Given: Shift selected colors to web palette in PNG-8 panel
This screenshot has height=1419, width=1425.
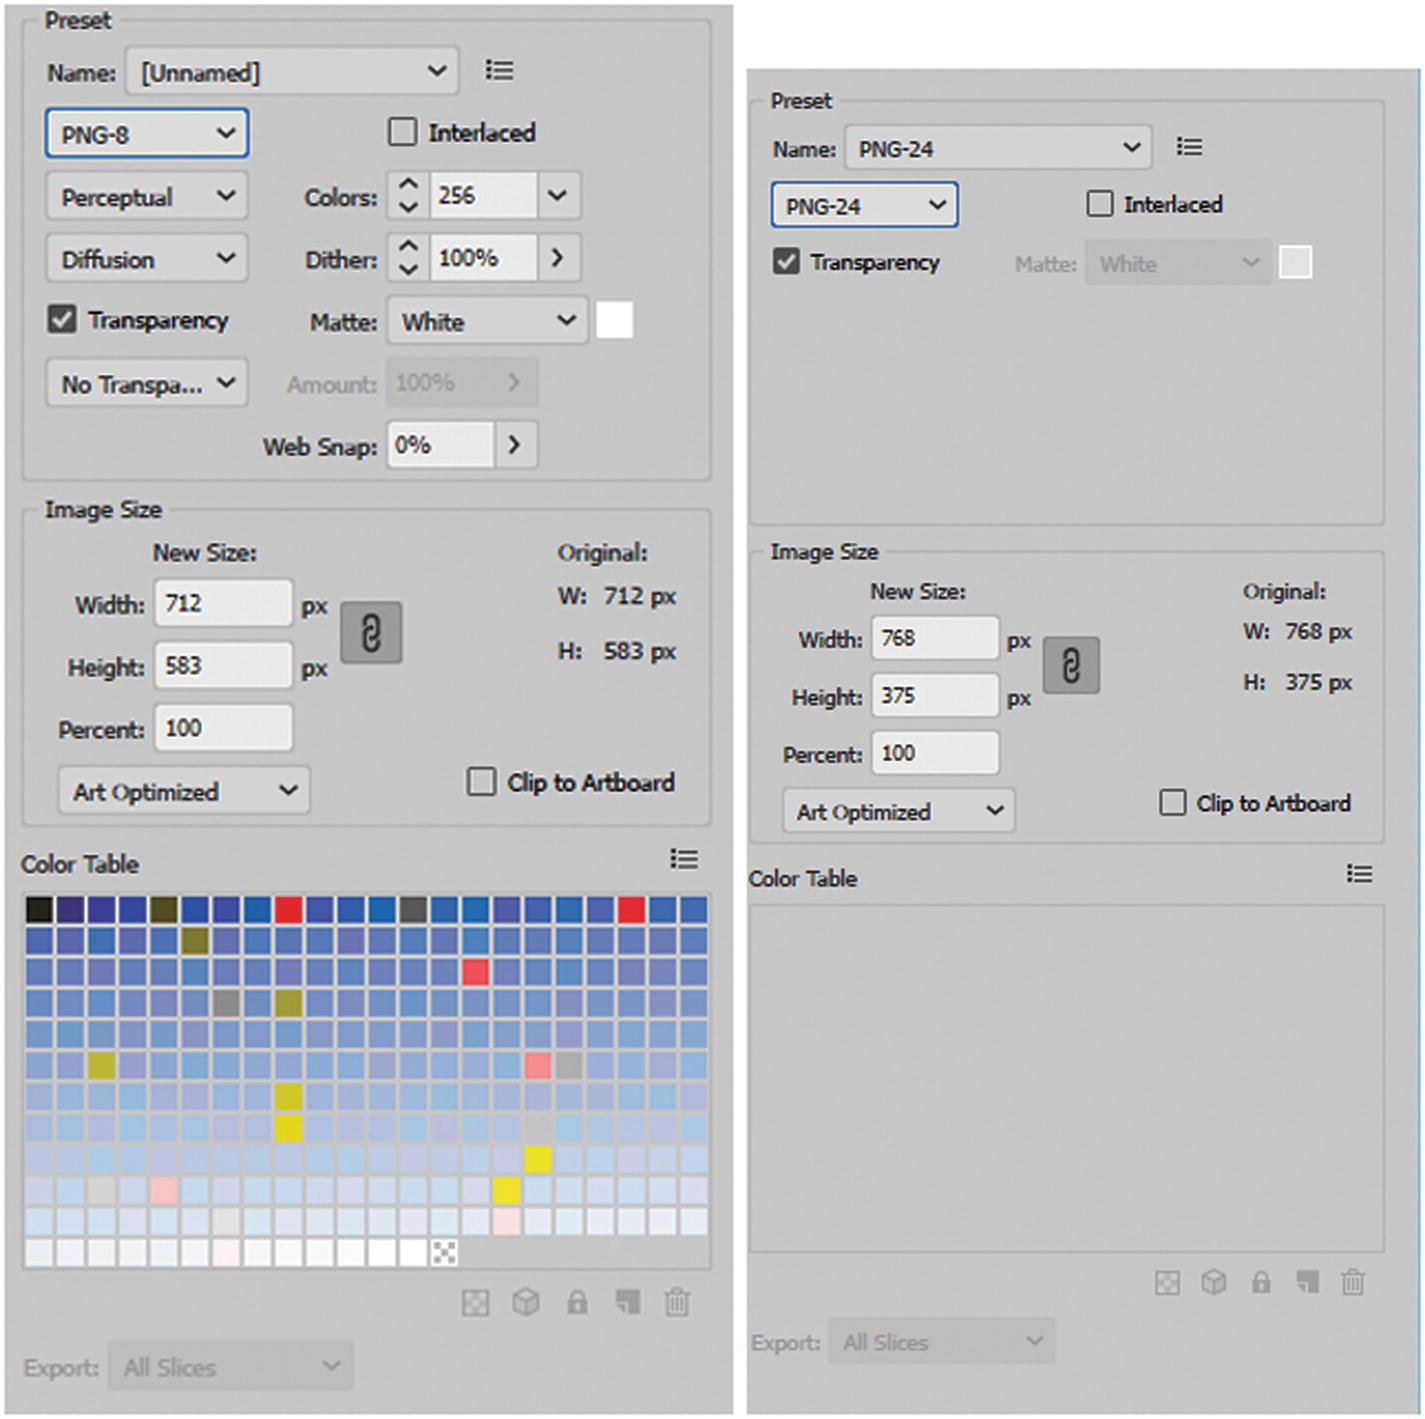Looking at the screenshot, I should point(526,1302).
